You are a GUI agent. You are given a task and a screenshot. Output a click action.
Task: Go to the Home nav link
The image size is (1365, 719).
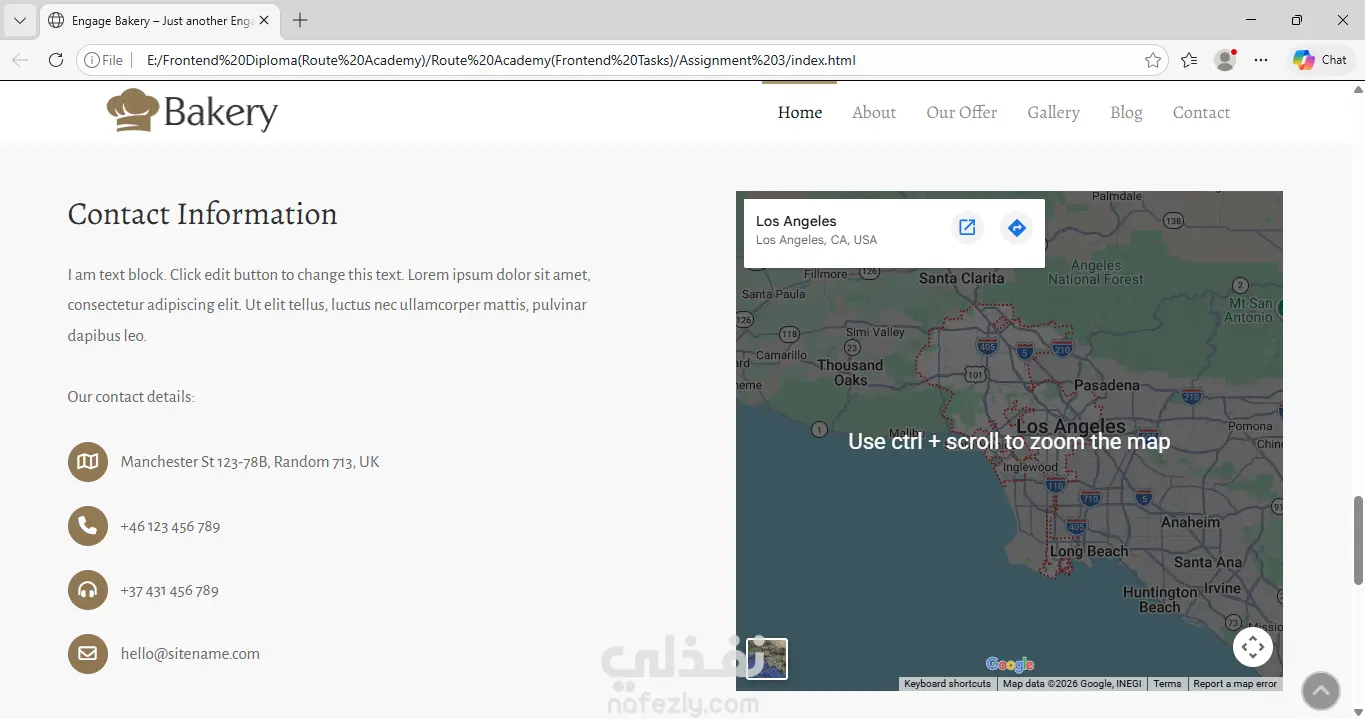point(800,112)
